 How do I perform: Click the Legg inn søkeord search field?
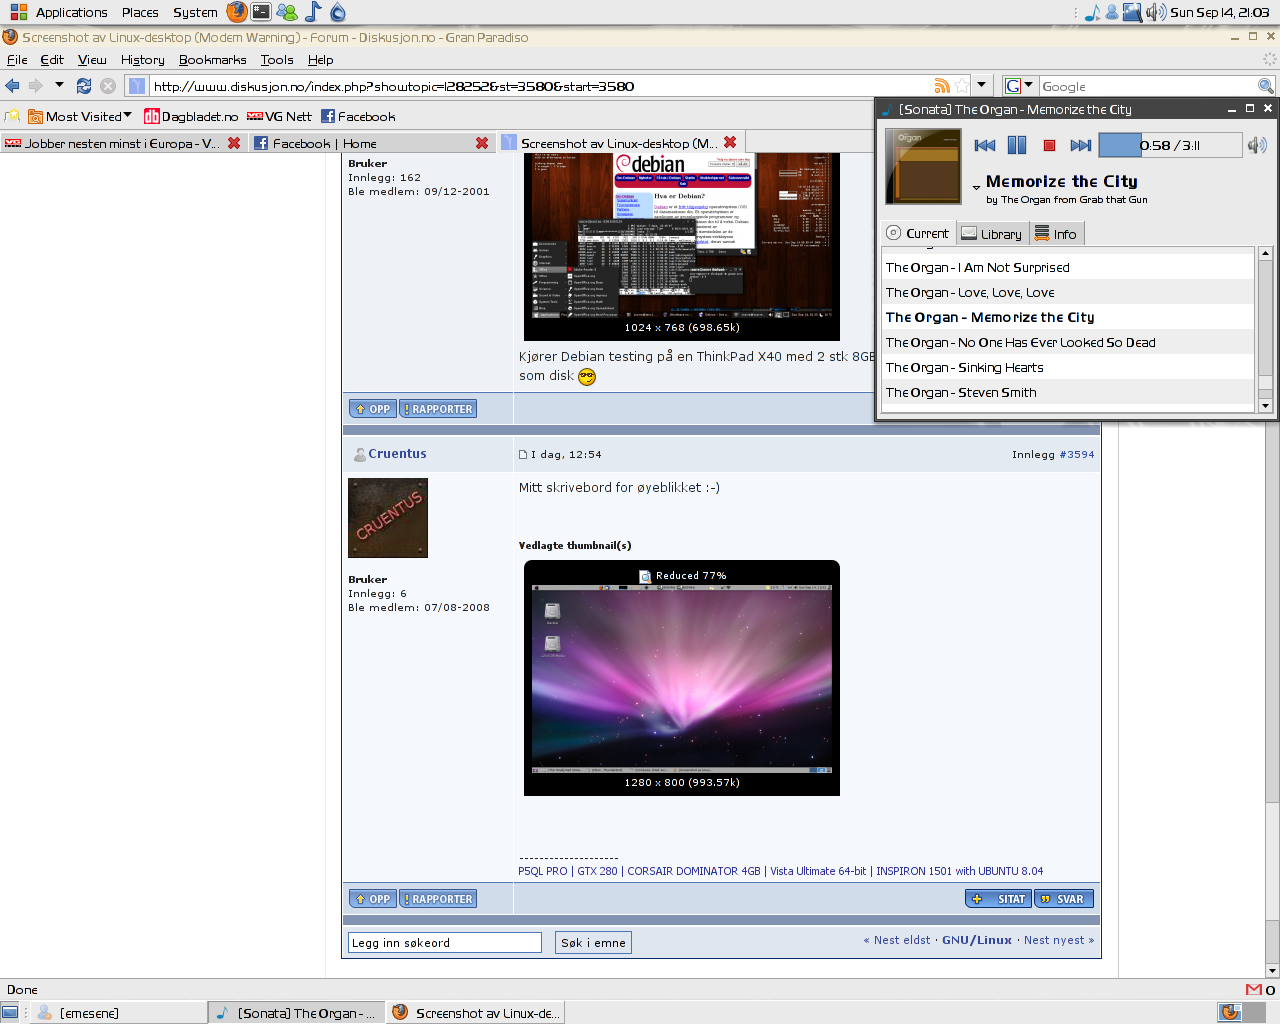445,943
